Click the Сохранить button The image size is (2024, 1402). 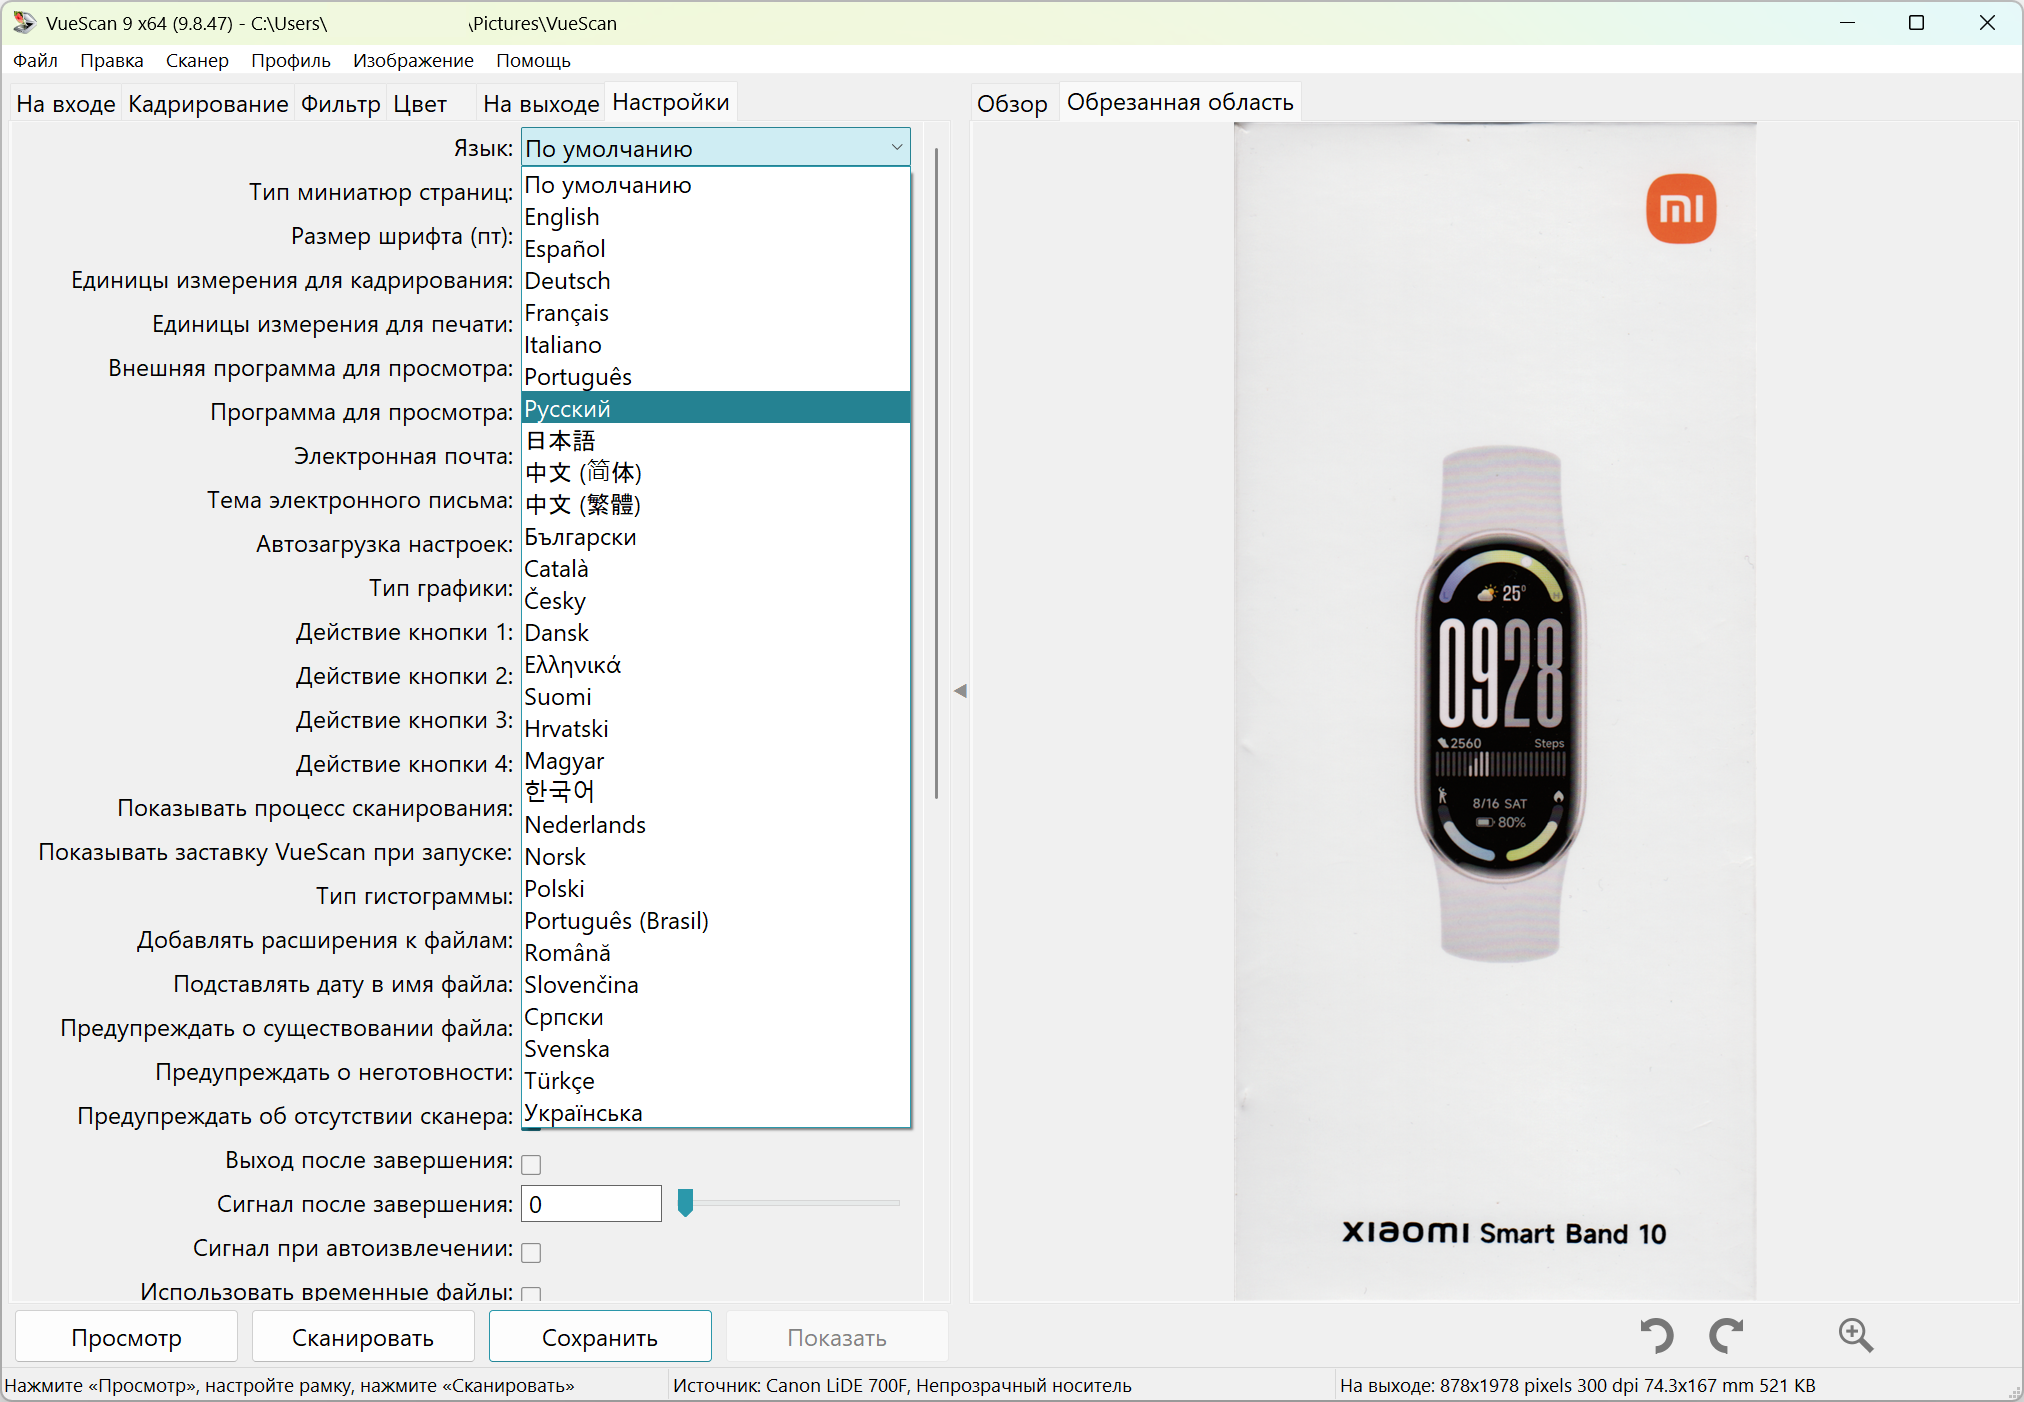point(600,1337)
